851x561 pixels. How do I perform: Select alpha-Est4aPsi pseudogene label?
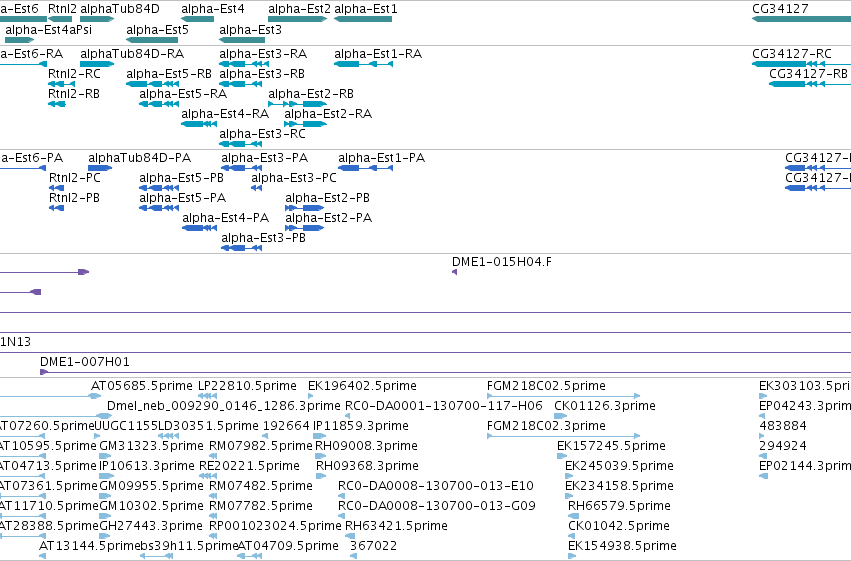tap(48, 30)
